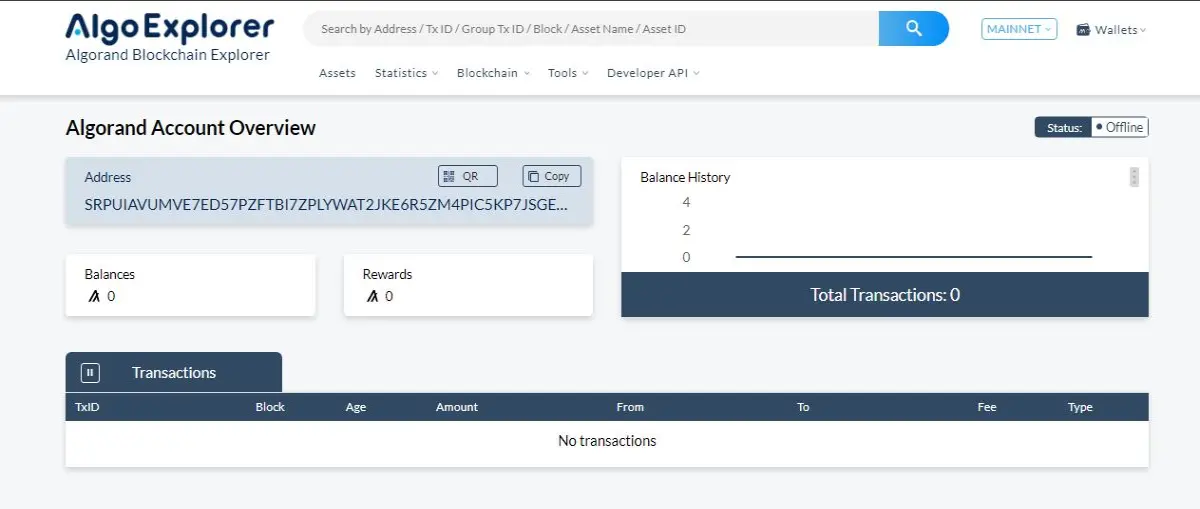Open the MAINNET network dropdown
The image size is (1200, 509).
[x=1019, y=29]
